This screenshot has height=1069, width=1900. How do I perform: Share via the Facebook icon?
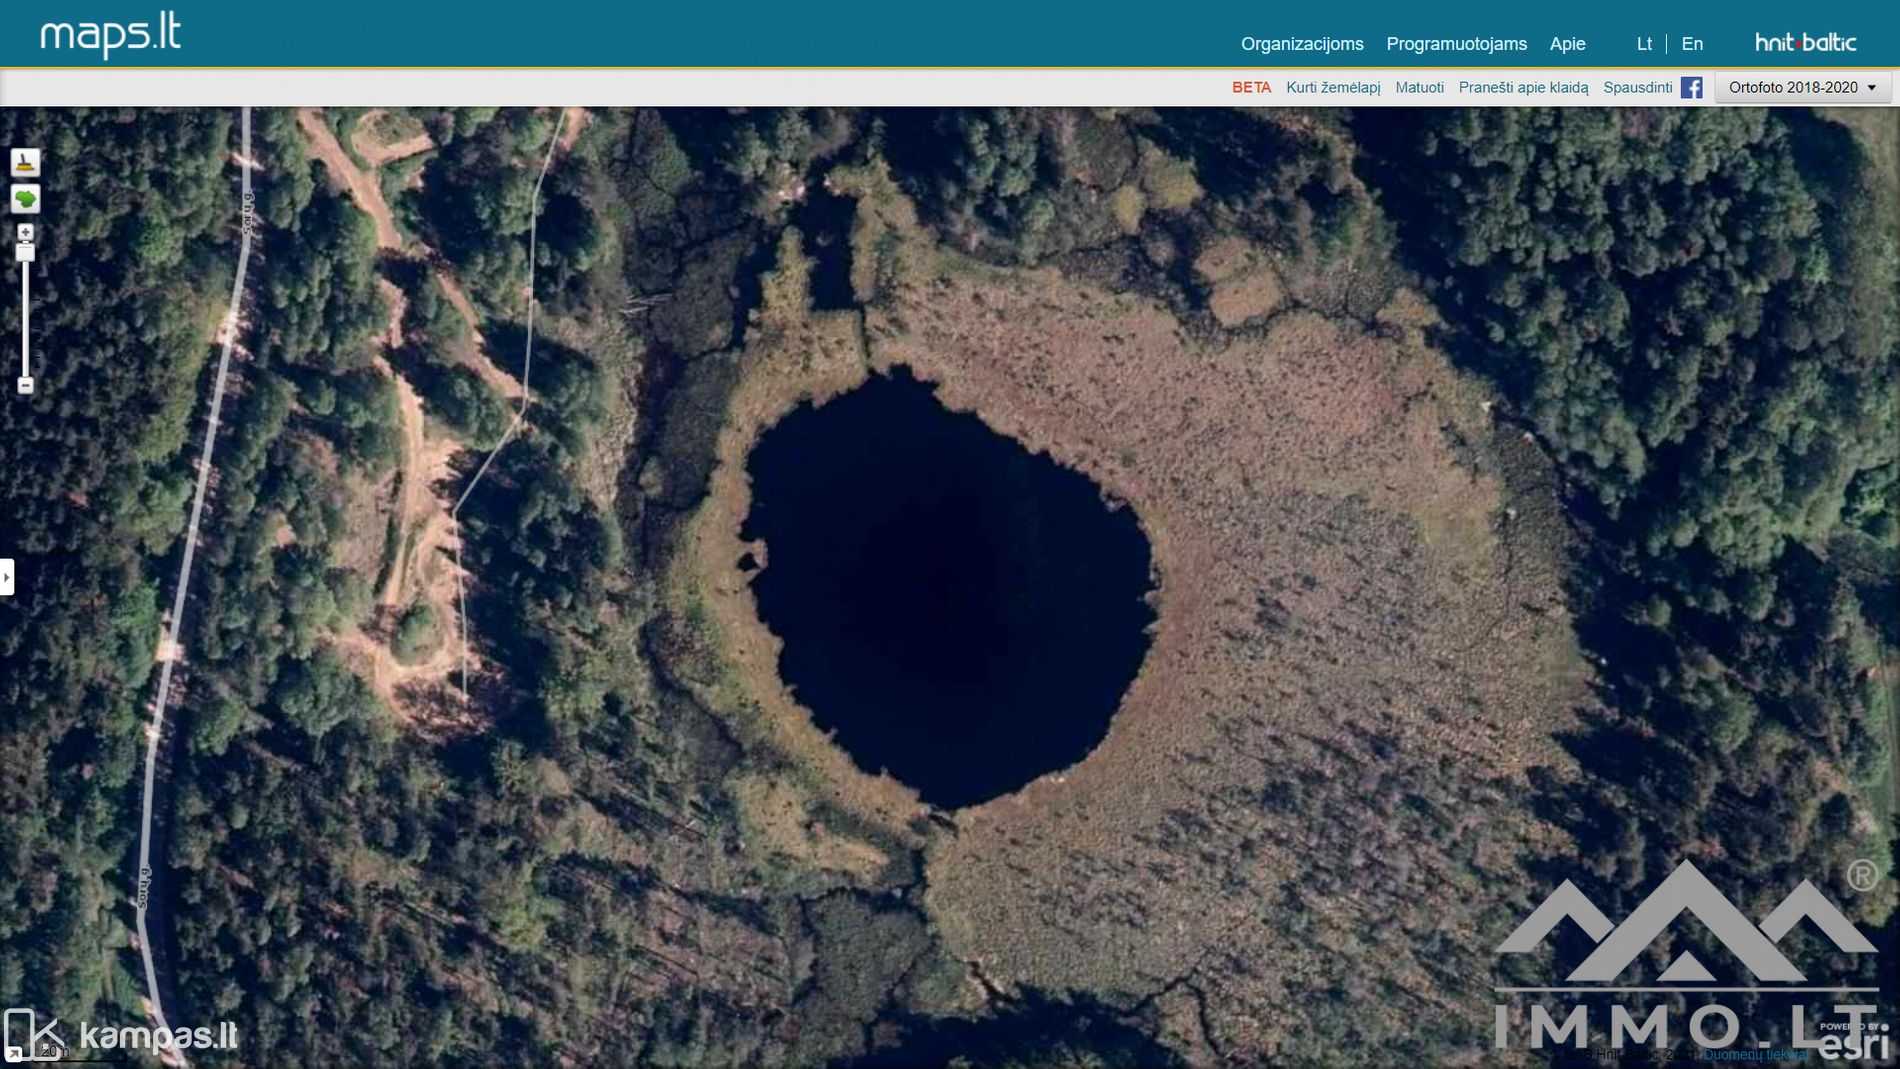(x=1691, y=88)
